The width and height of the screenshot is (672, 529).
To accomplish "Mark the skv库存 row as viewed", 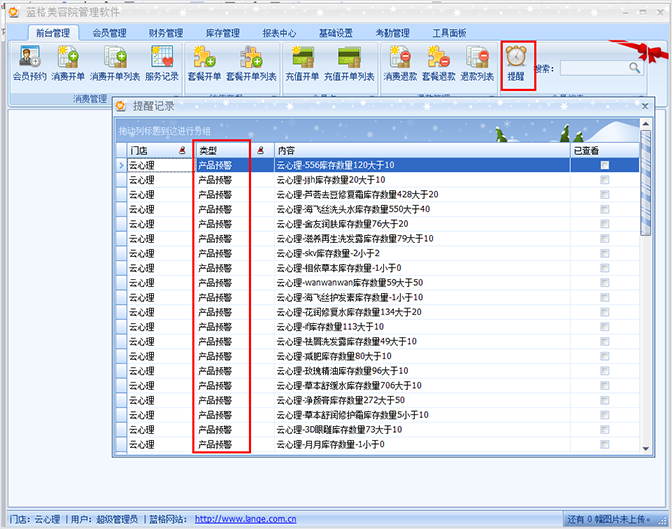I will (604, 254).
